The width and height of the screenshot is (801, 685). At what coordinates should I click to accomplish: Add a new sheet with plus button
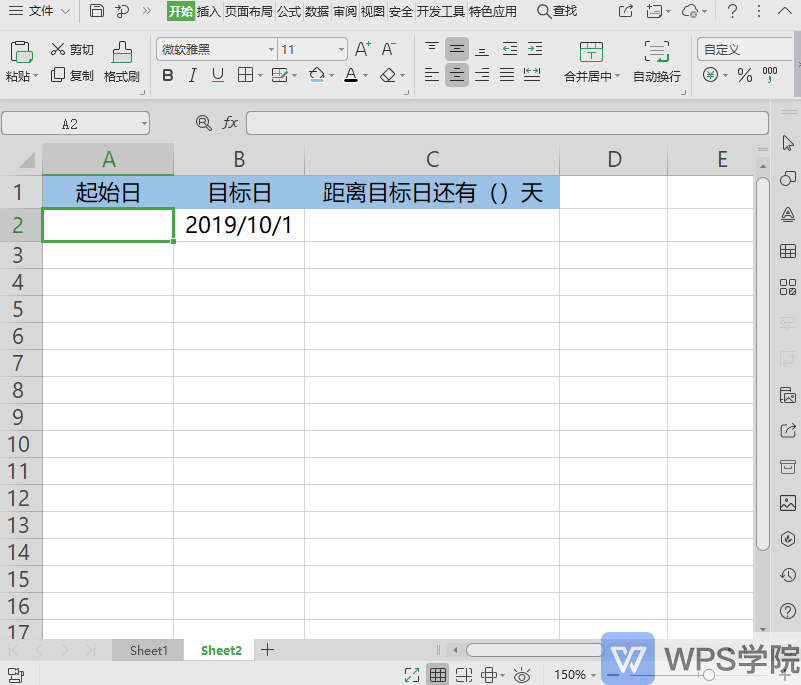tap(267, 650)
